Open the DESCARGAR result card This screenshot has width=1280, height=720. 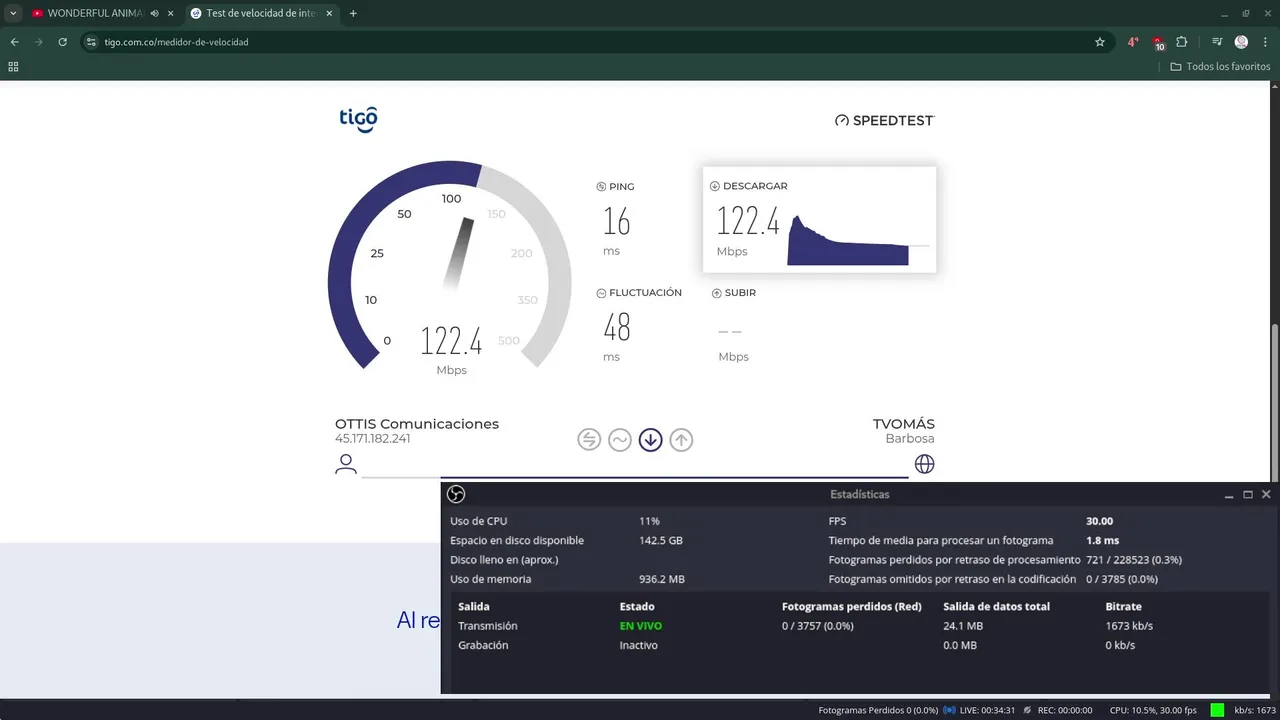[819, 219]
